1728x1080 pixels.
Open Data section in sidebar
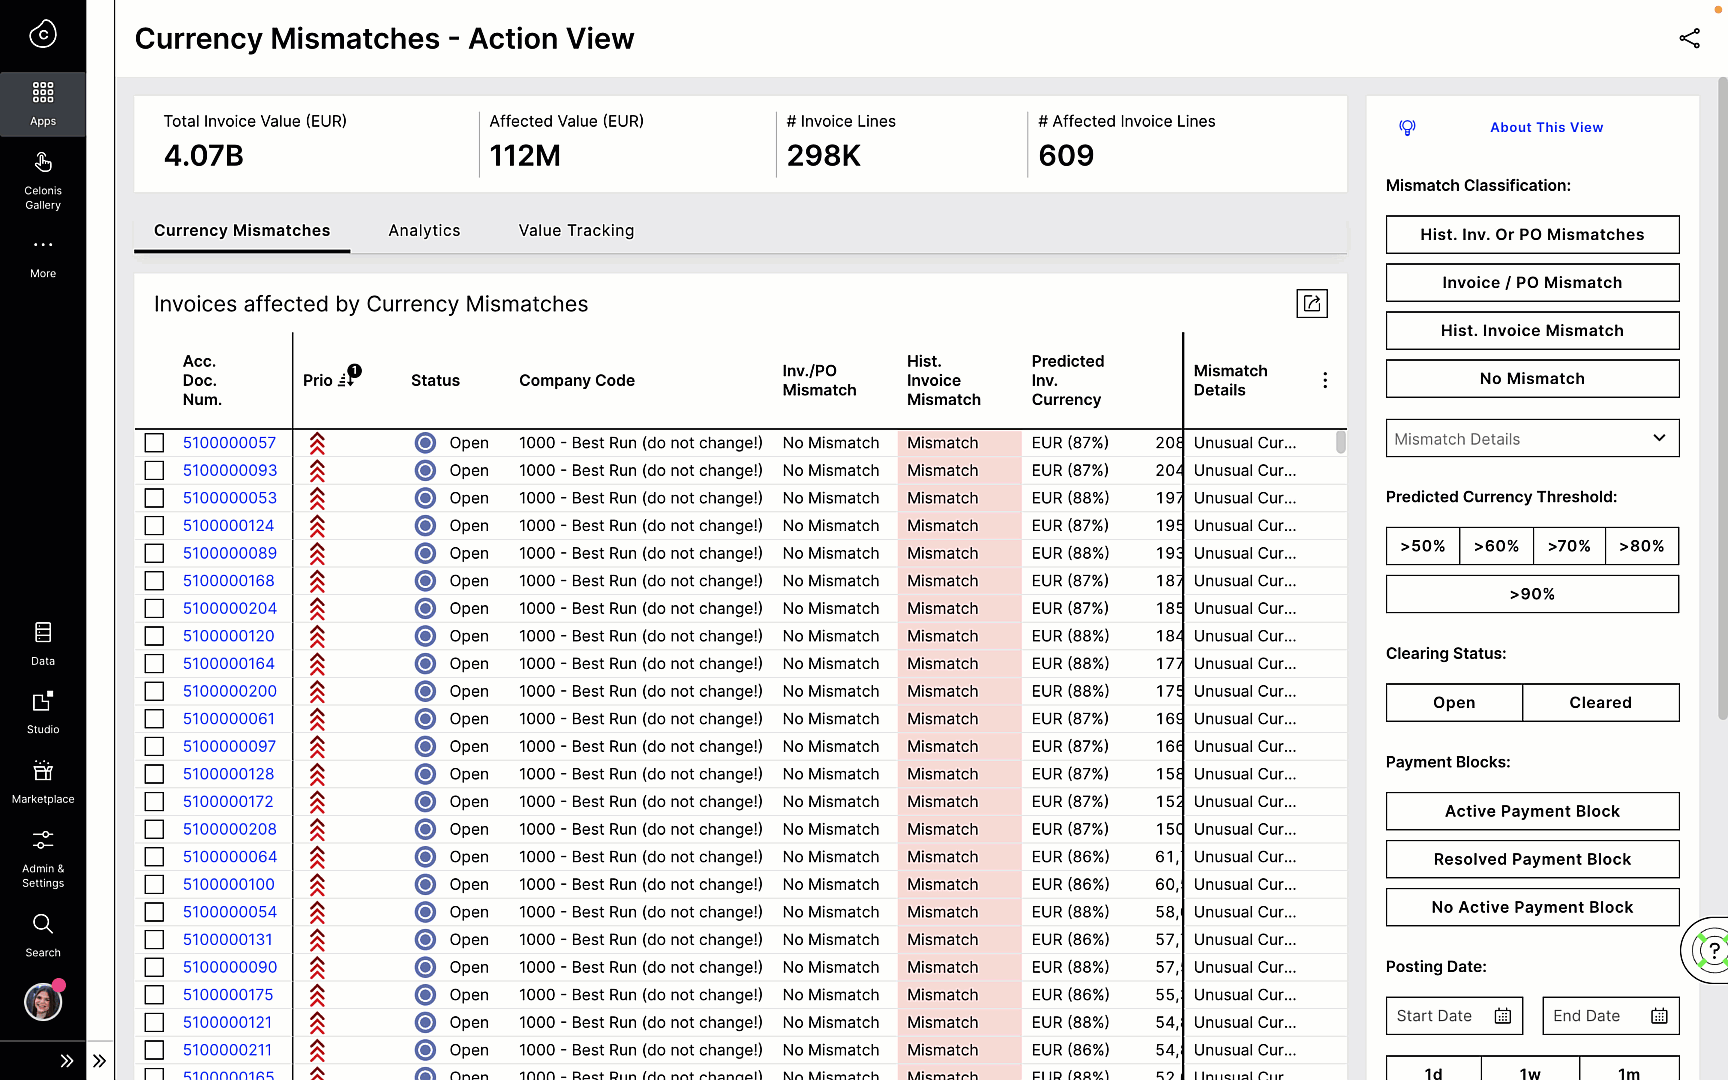[x=43, y=644]
